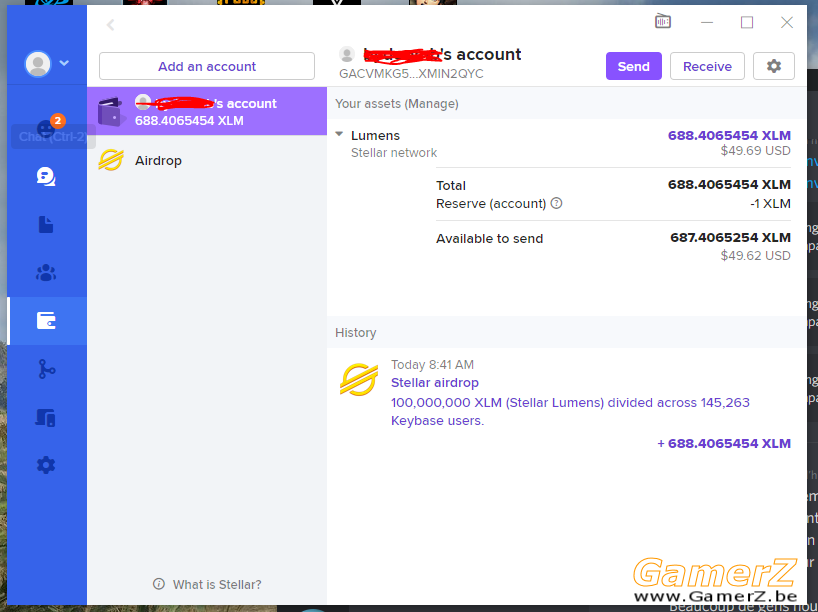Open the Git tab in the sidebar
818x612 pixels.
coord(46,369)
